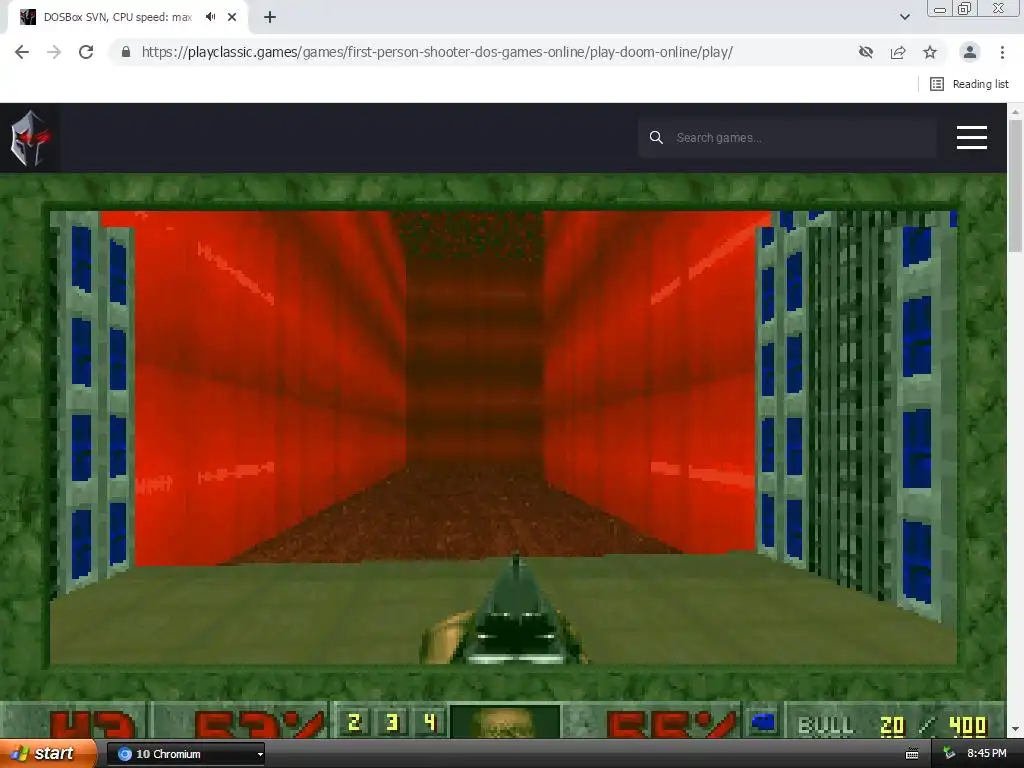Click the network tray icon
Screen dimensions: 1024x768
[949, 754]
